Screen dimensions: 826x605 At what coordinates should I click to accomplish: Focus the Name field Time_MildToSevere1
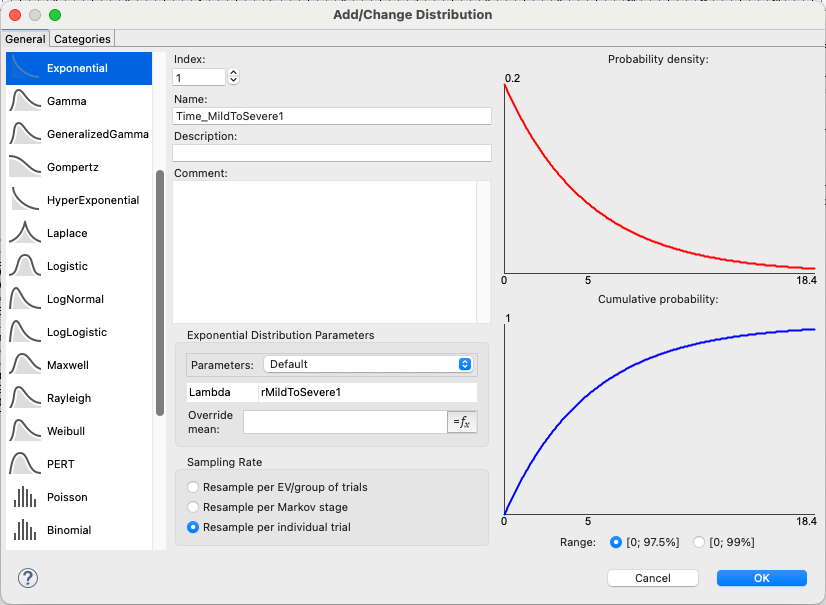pyautogui.click(x=332, y=116)
